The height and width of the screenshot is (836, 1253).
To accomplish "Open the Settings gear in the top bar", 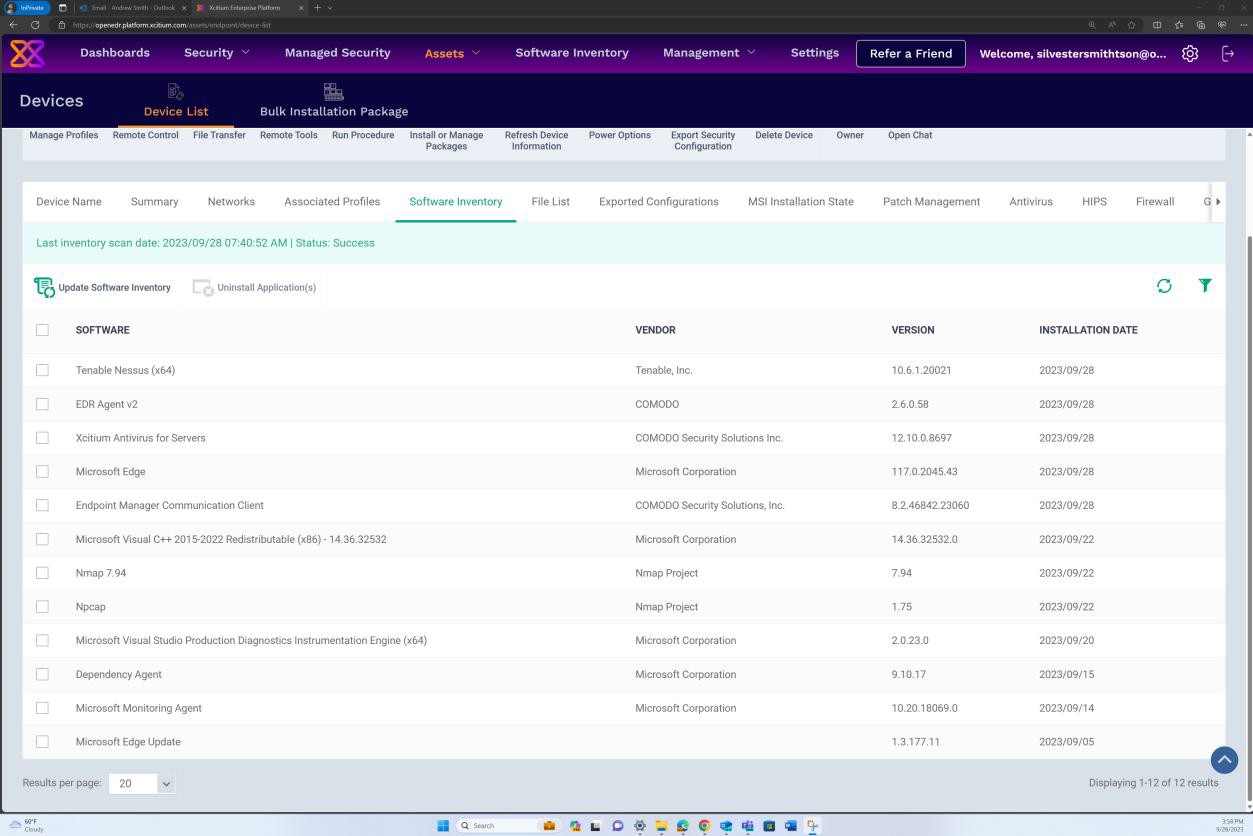I will click(1189, 53).
